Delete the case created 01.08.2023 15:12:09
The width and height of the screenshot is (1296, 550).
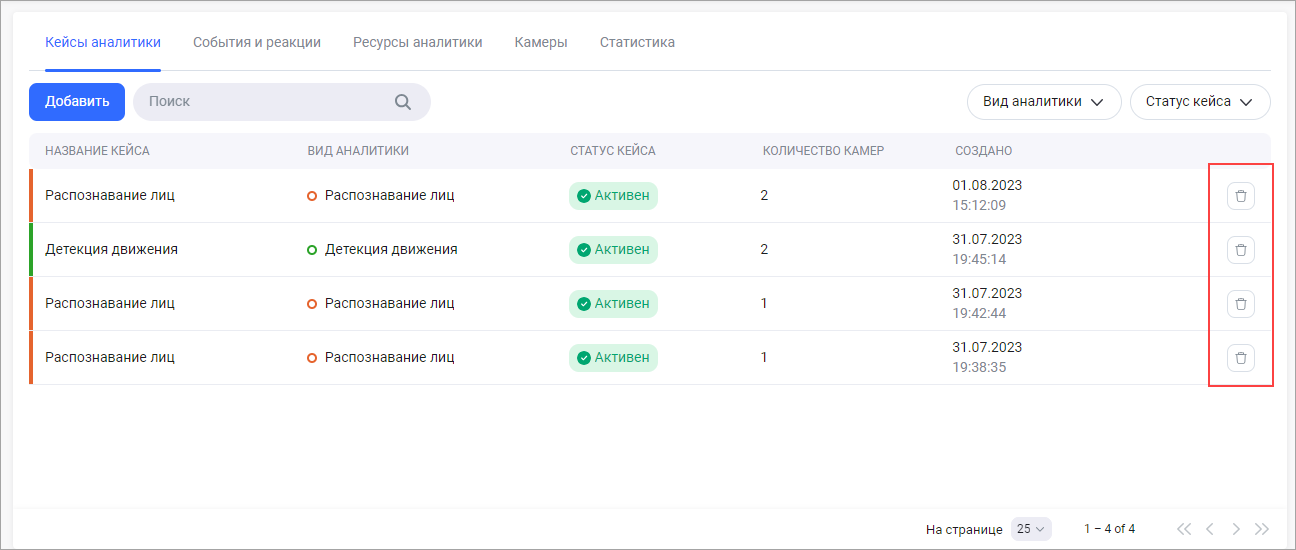click(1240, 196)
